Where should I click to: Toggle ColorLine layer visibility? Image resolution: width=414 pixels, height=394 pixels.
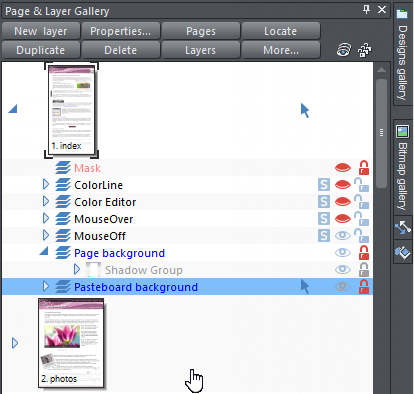coord(343,184)
